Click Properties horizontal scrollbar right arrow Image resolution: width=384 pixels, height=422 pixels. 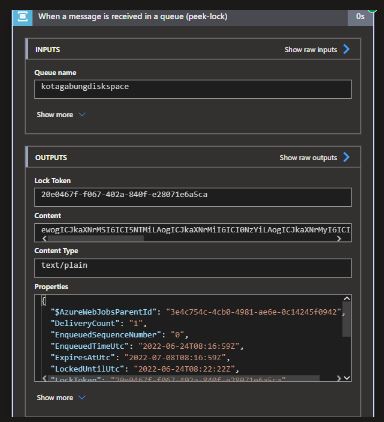tap(339, 378)
